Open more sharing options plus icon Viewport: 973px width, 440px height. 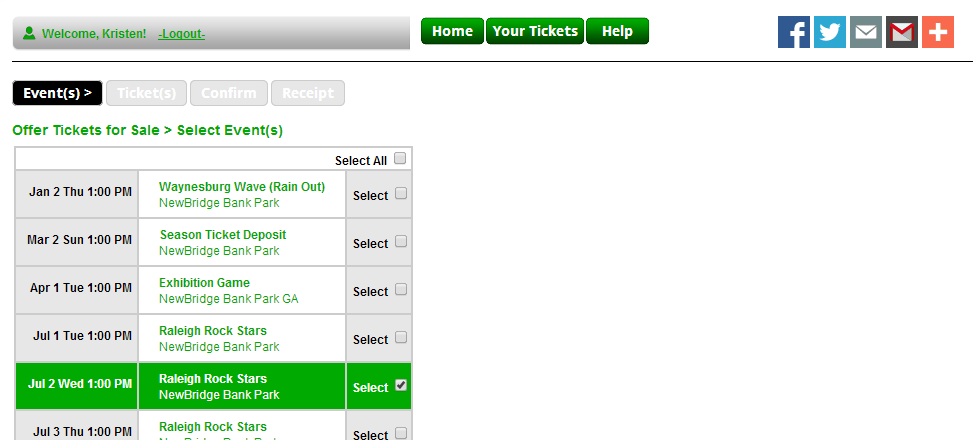tap(938, 32)
